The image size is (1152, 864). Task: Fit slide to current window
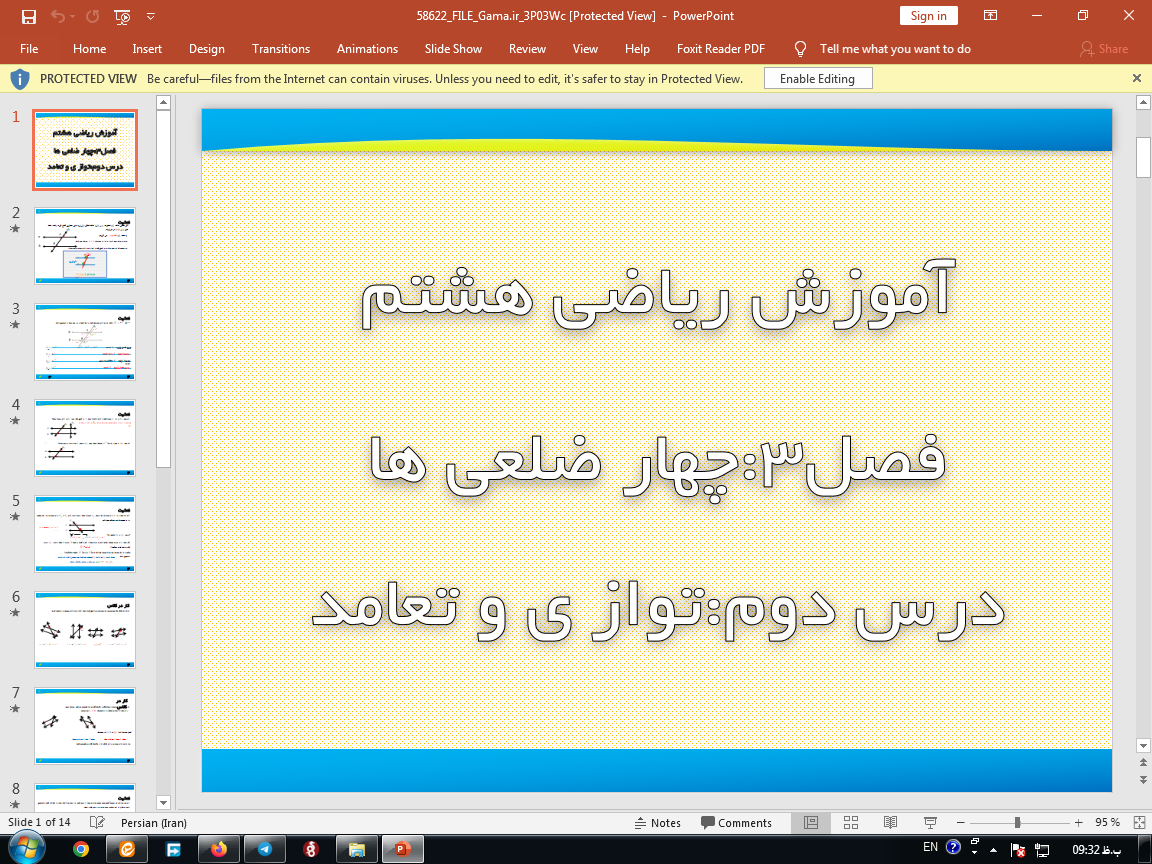pos(1139,823)
